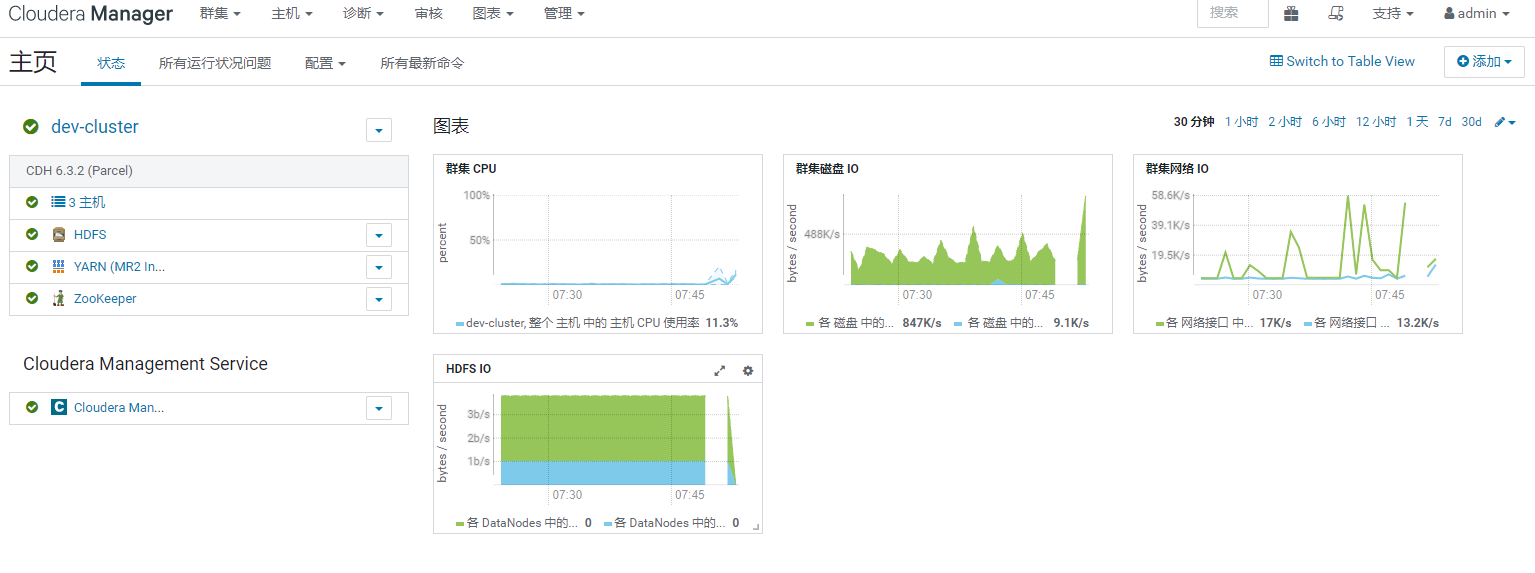
Task: Select the 1 小时 time range
Action: point(1241,122)
